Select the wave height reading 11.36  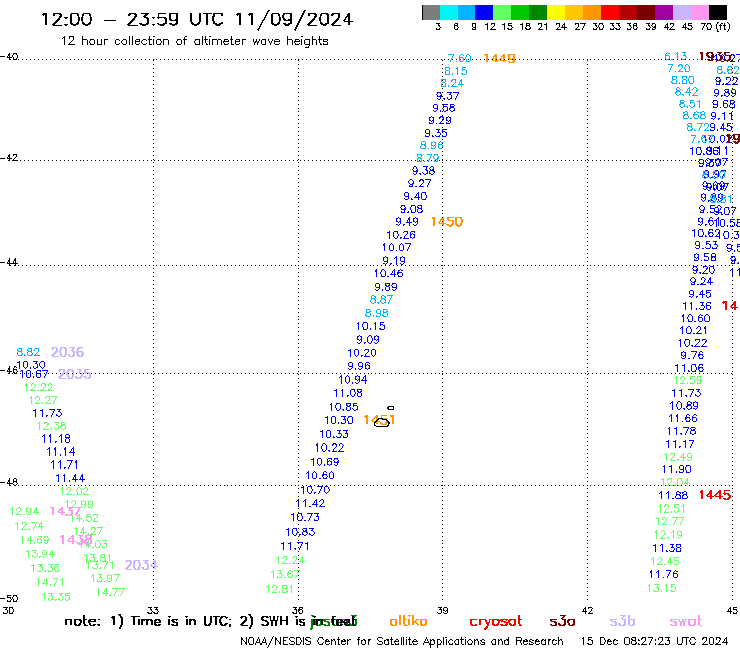pos(697,306)
